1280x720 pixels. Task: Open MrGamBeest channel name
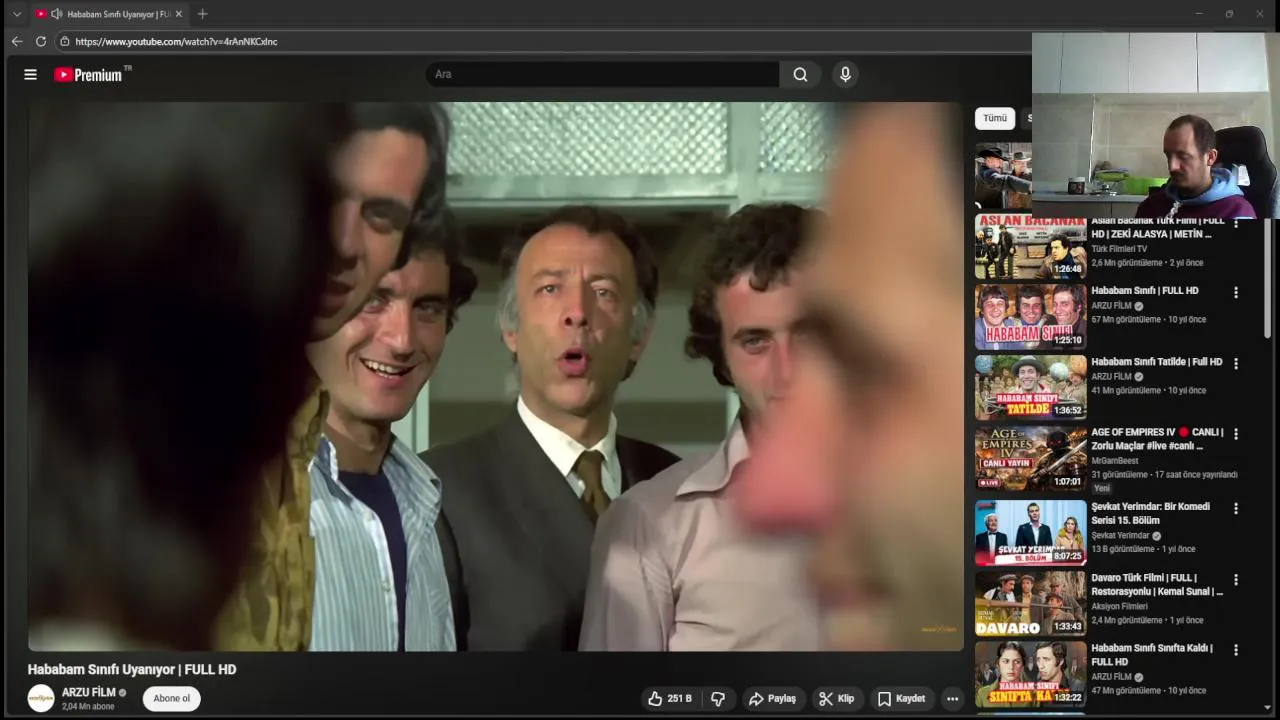point(1115,461)
